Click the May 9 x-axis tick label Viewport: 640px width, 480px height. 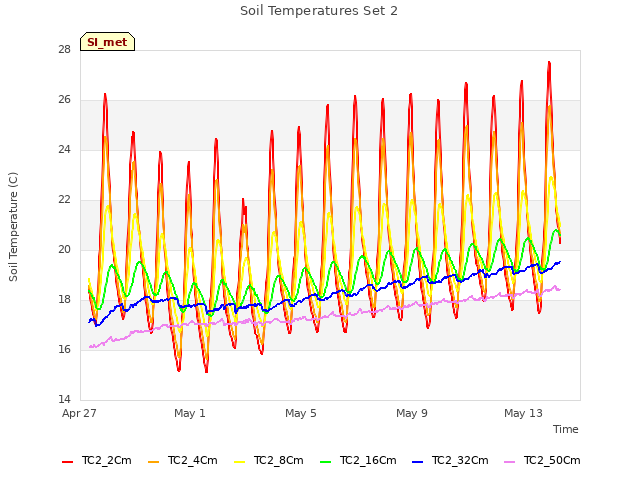(412, 413)
